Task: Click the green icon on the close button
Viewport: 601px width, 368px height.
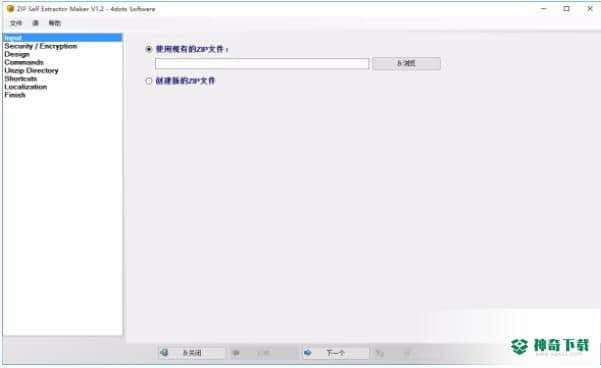Action: (x=164, y=352)
